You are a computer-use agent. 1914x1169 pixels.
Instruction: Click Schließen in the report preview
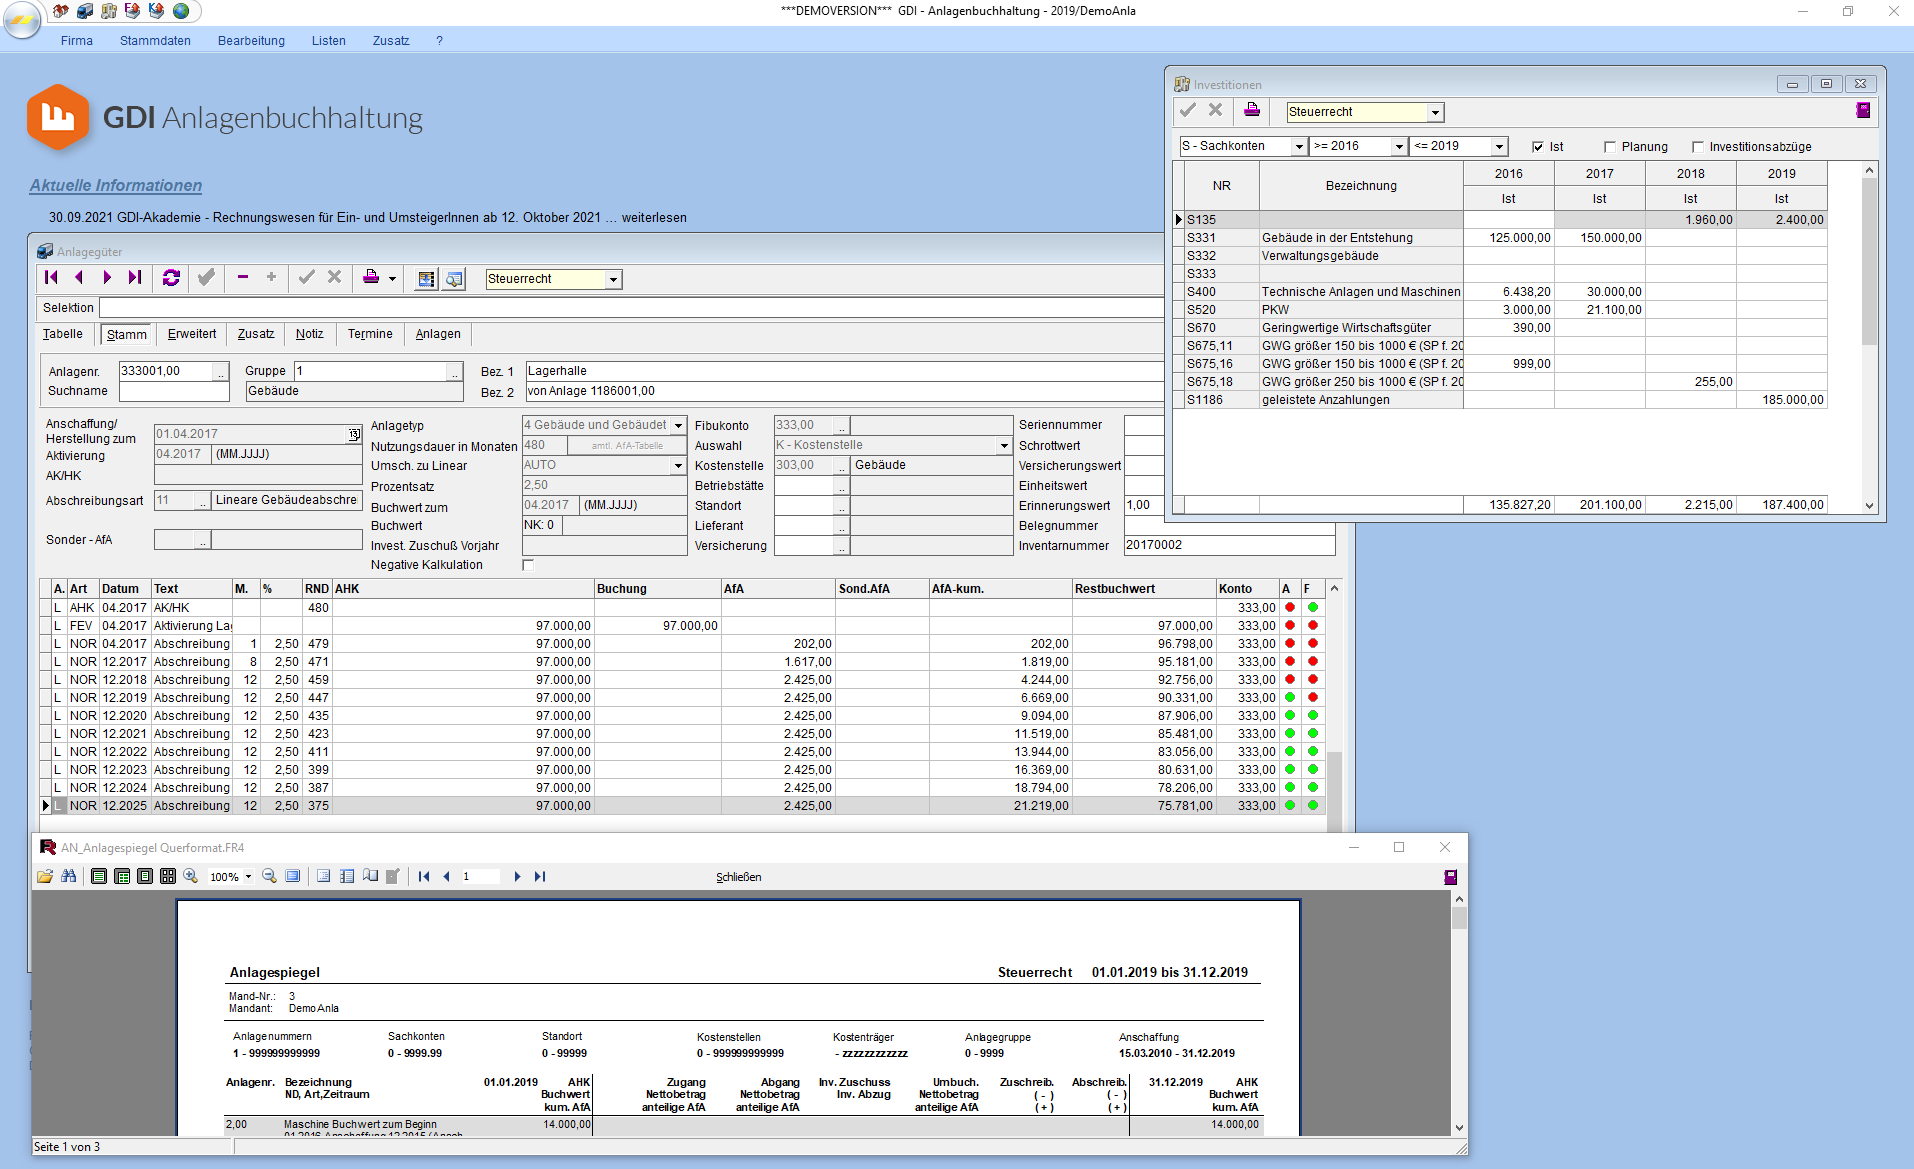click(x=738, y=877)
